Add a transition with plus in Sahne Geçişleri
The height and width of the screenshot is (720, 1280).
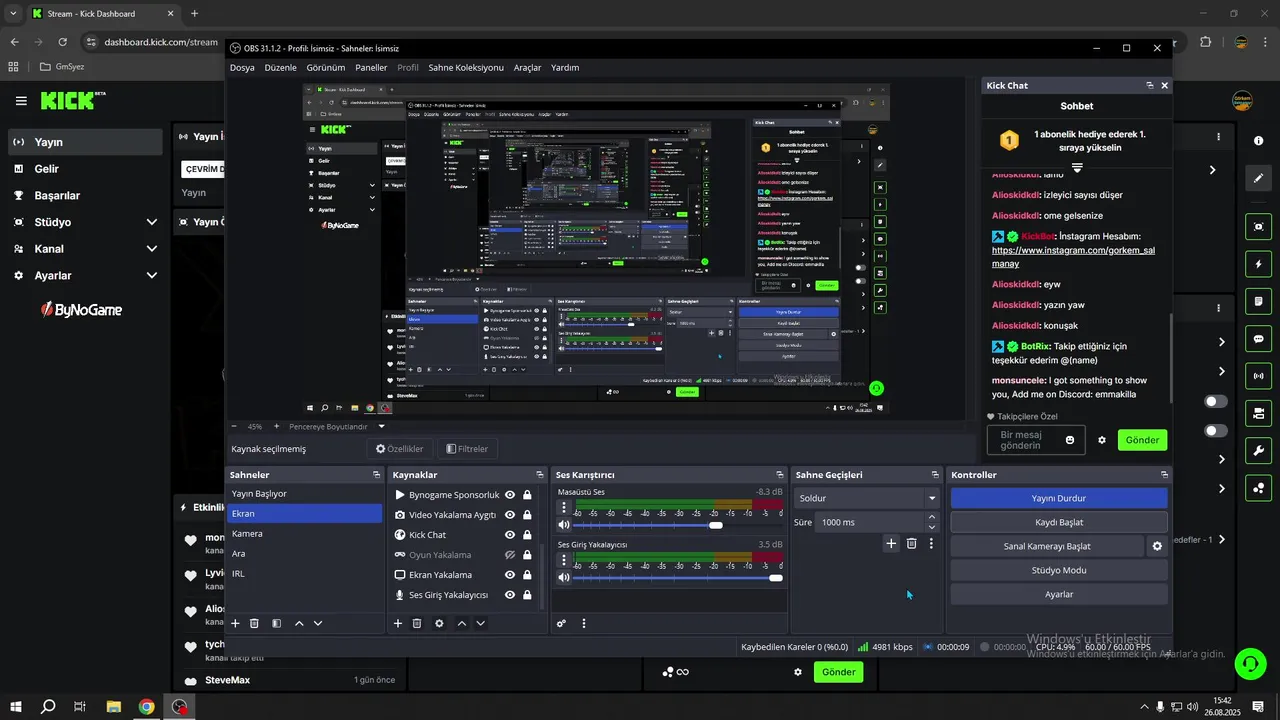pos(891,543)
